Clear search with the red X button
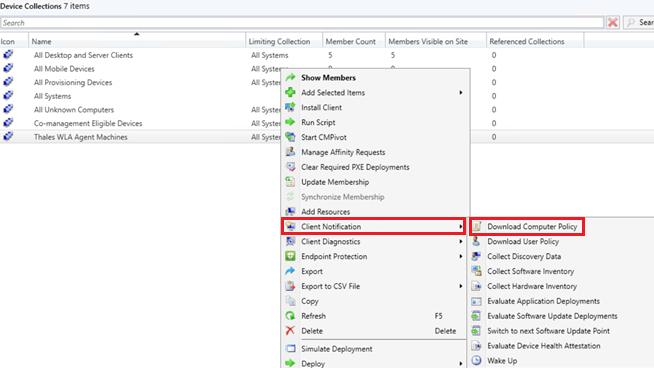 pos(613,23)
